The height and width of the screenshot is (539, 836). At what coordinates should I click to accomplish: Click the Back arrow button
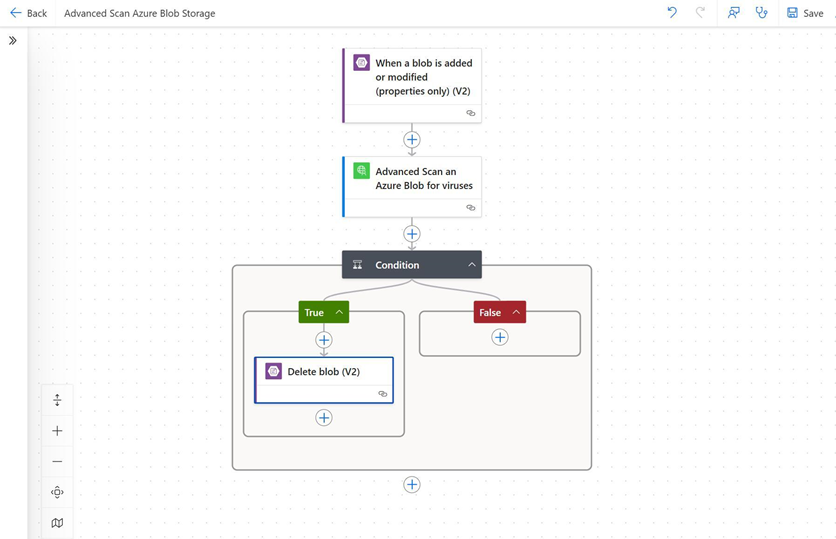coord(28,13)
